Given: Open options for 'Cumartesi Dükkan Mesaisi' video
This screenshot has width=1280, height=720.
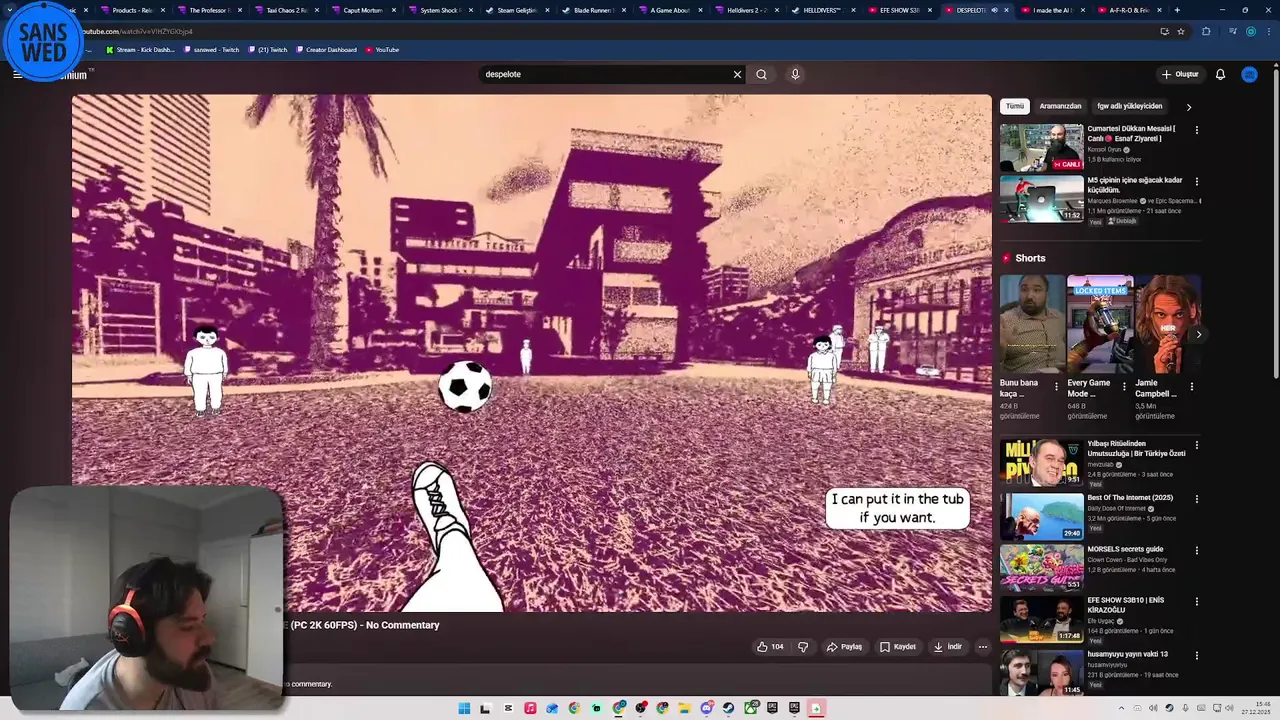Looking at the screenshot, I should (x=1196, y=130).
